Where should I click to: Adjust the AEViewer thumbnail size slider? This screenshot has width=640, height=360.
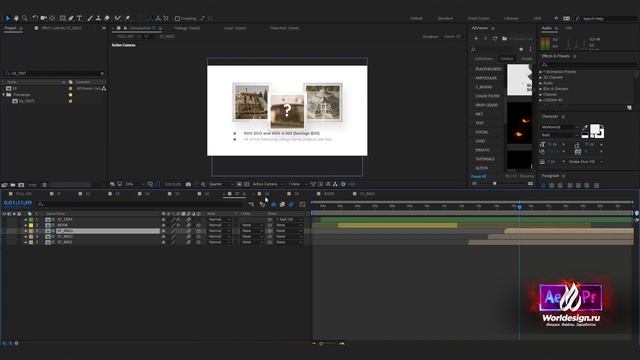[495, 184]
